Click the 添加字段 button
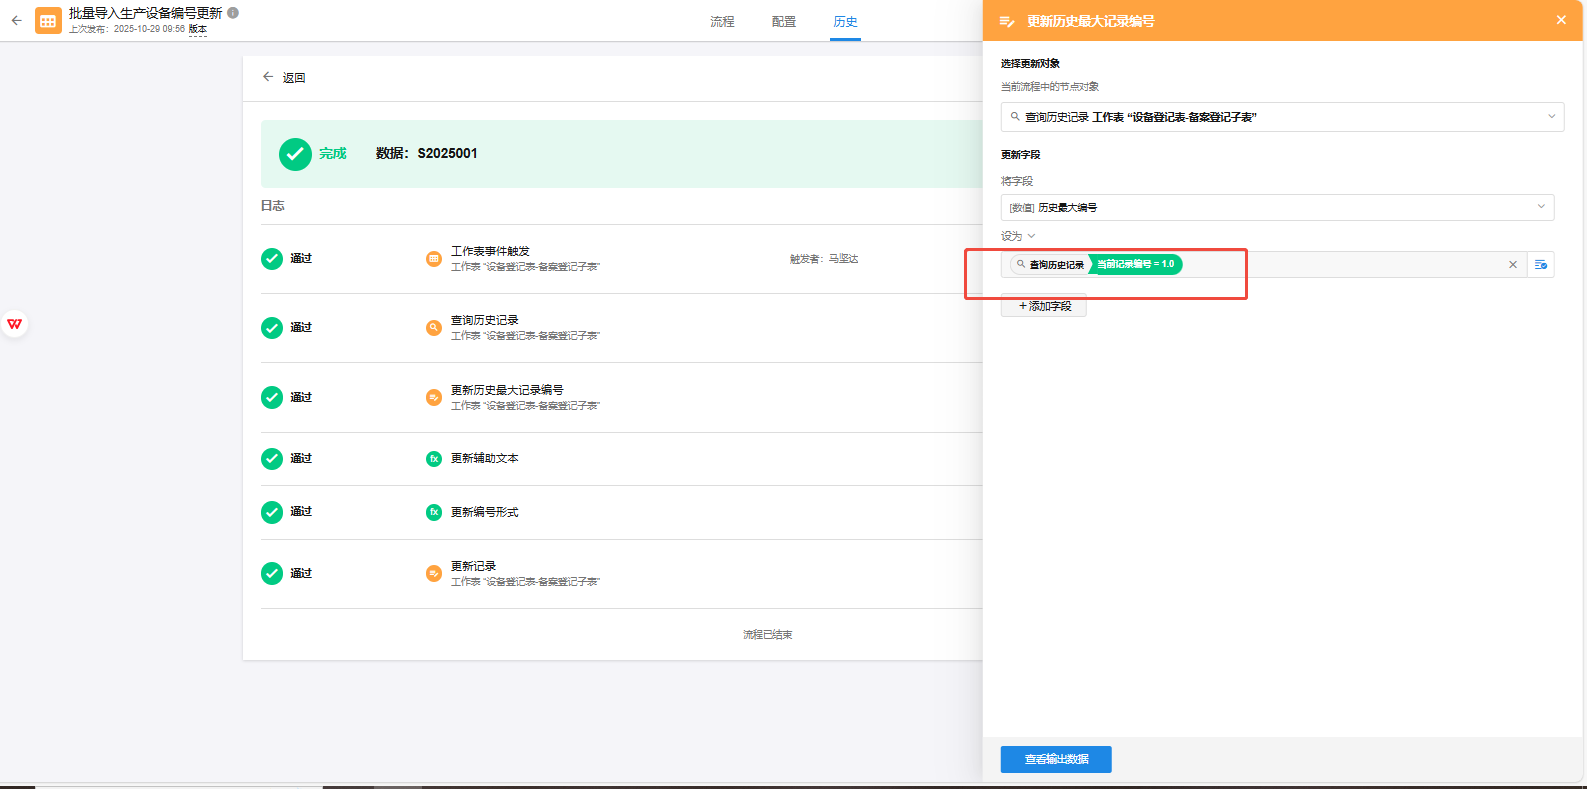Viewport: 1587px width, 789px height. tap(1044, 306)
